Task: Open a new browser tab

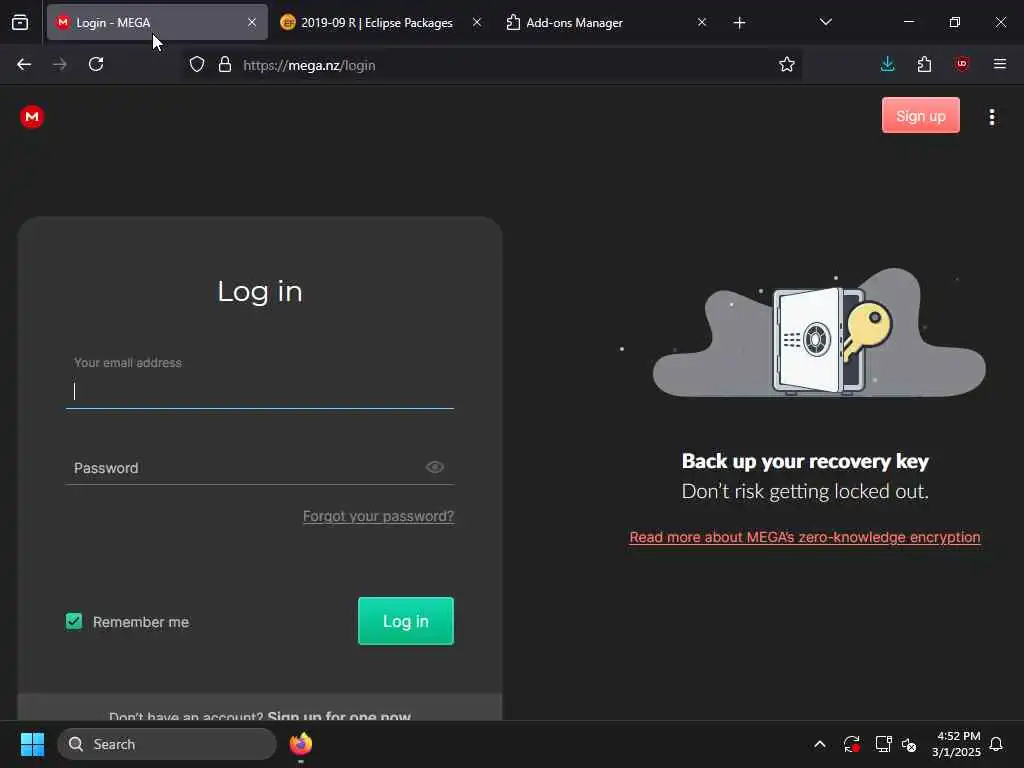Action: click(739, 23)
